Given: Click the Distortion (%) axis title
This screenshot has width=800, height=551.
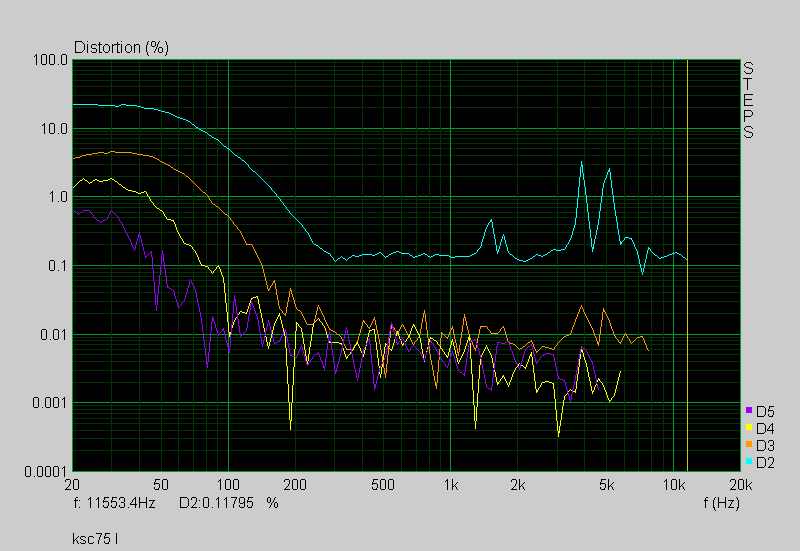Looking at the screenshot, I should (121, 47).
